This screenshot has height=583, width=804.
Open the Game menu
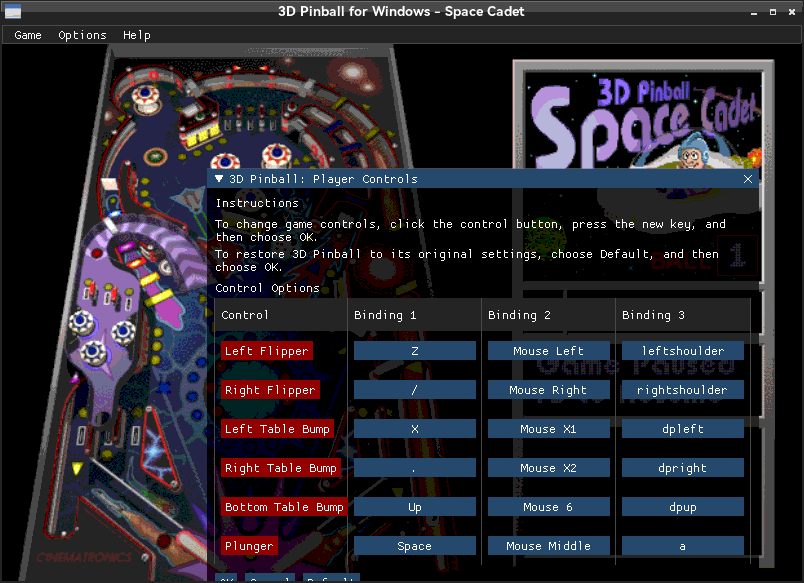[27, 35]
